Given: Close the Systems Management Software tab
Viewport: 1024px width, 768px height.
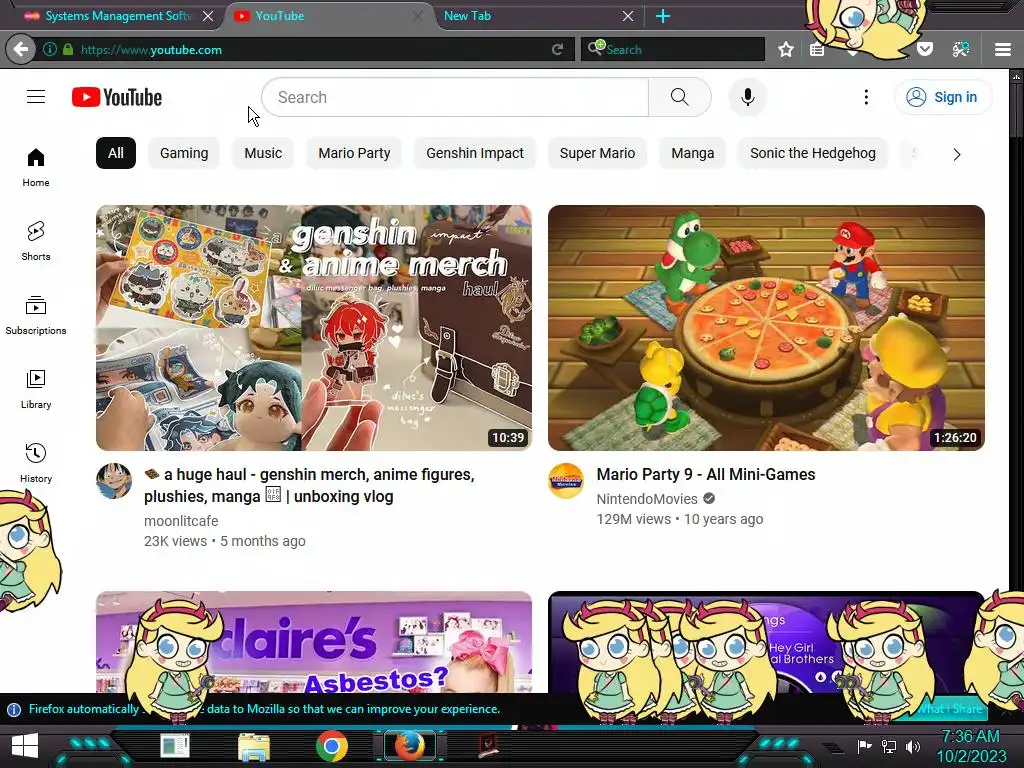Looking at the screenshot, I should [208, 16].
